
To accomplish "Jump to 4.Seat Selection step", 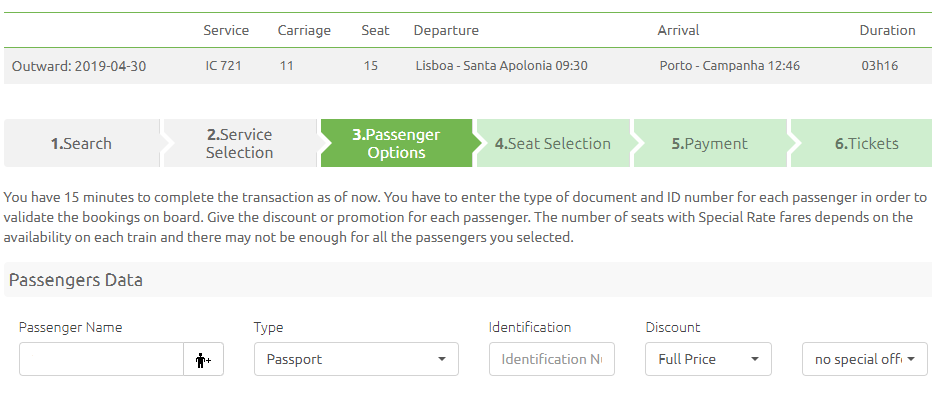I will tap(553, 143).
